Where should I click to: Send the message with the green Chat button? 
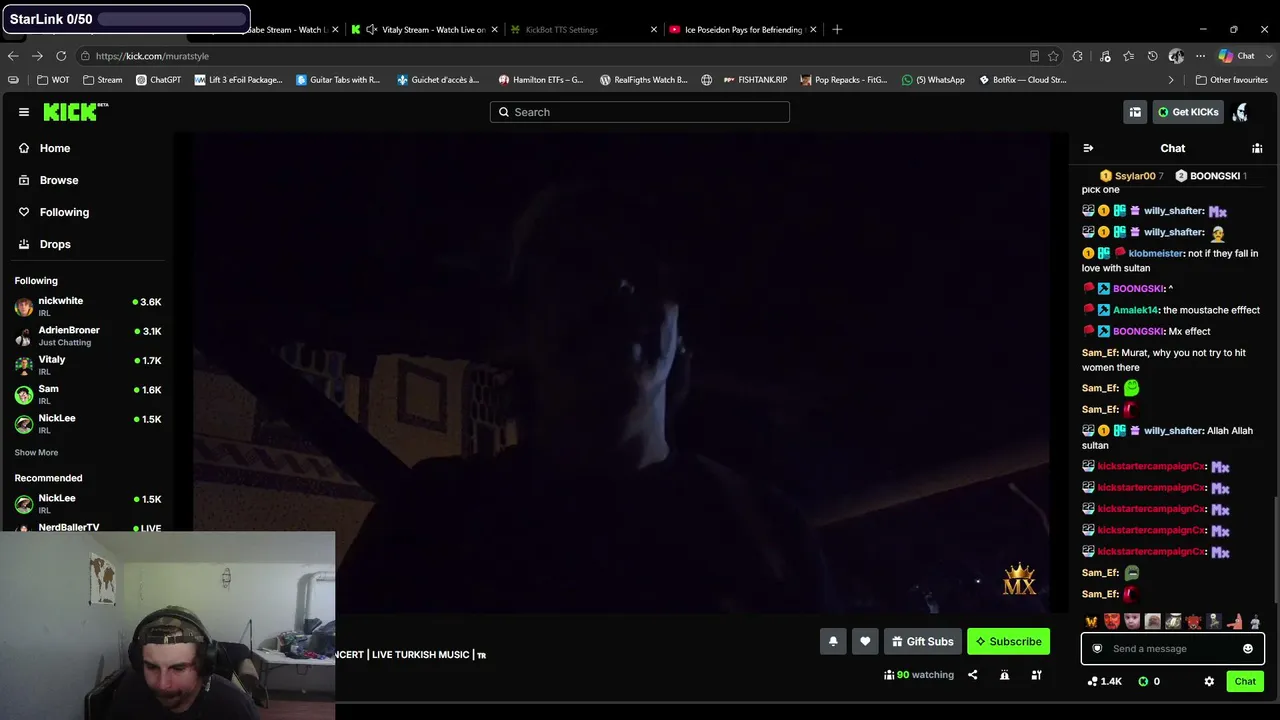pos(1245,681)
